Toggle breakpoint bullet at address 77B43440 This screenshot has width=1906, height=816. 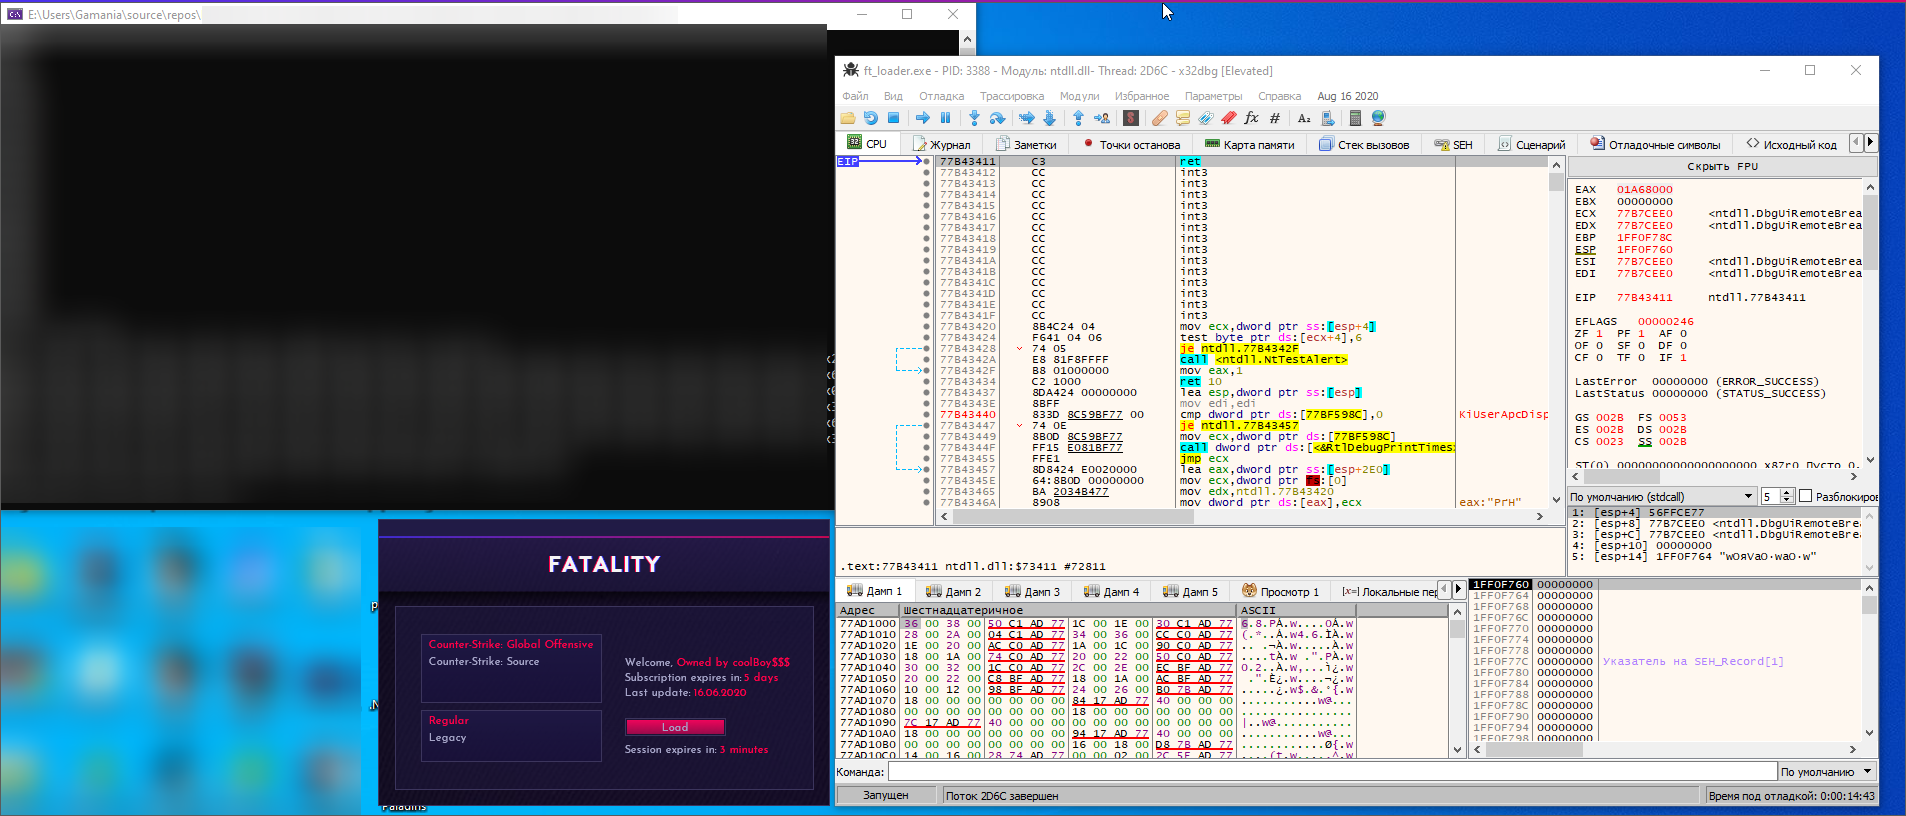click(926, 415)
